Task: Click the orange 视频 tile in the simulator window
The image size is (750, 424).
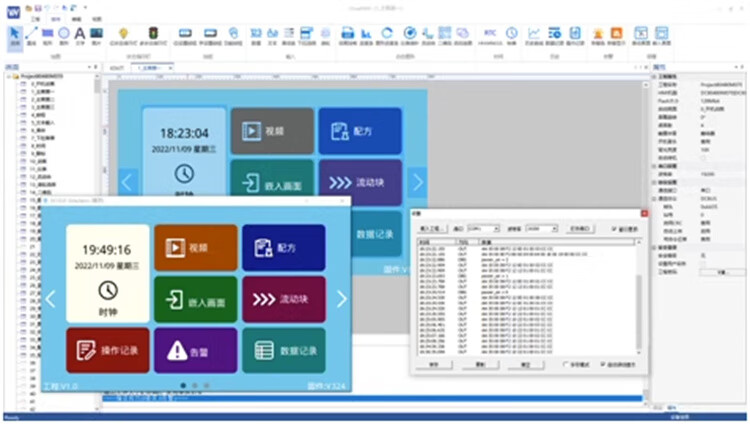Action: 196,246
